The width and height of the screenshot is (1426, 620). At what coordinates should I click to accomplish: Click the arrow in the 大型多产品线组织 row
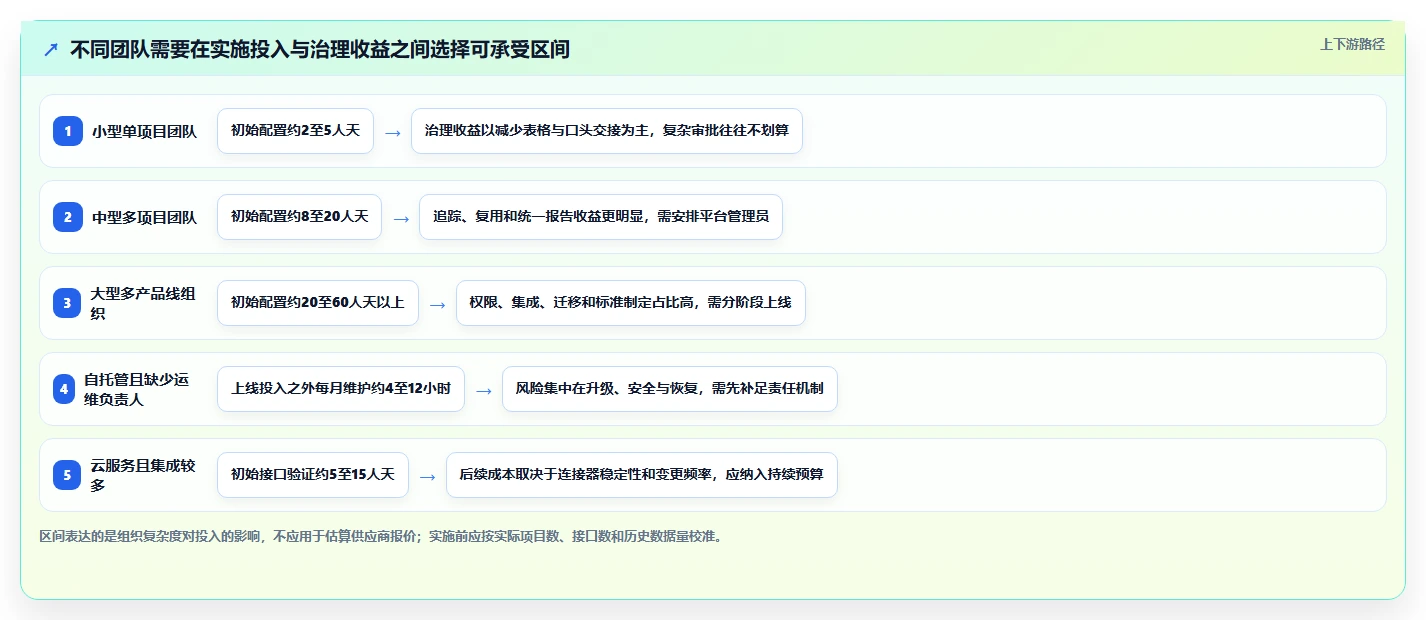(x=438, y=304)
